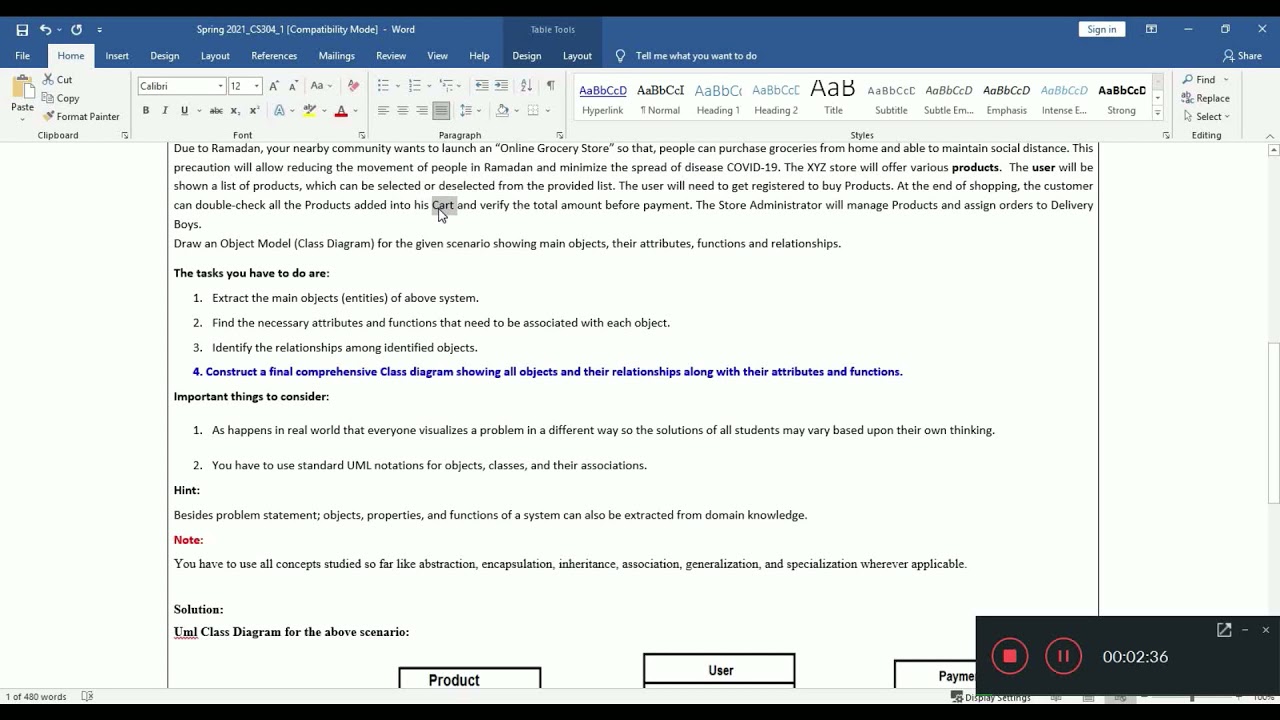Viewport: 1280px width, 720px height.
Task: Cut the selected text
Action: point(57,79)
